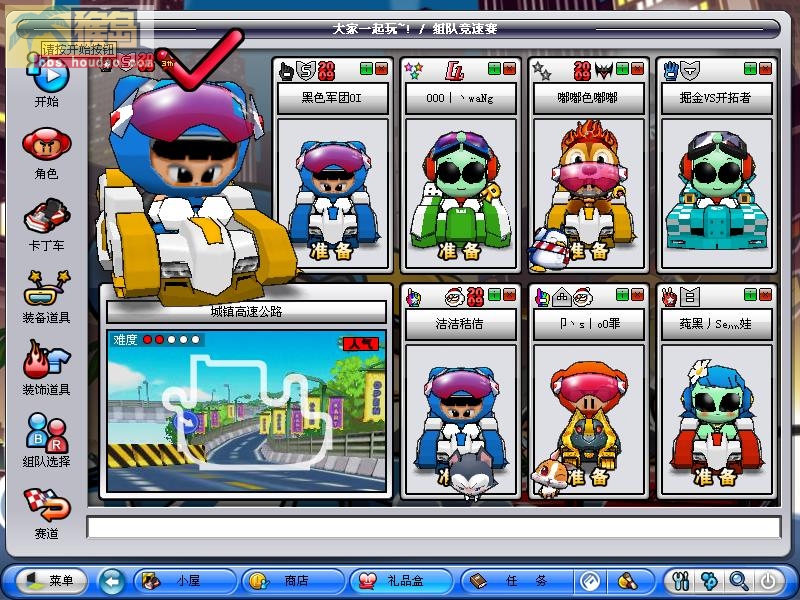Viewport: 800px width, 600px height.
Task: Select the kart avatar of 洁洁秸佶
Action: (x=461, y=419)
